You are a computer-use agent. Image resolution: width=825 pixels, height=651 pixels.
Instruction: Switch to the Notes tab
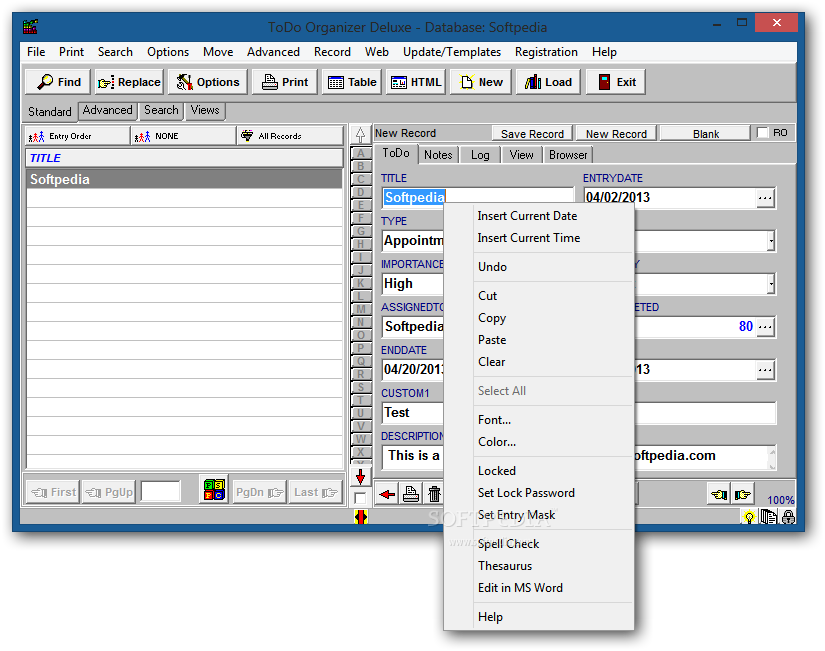(438, 155)
